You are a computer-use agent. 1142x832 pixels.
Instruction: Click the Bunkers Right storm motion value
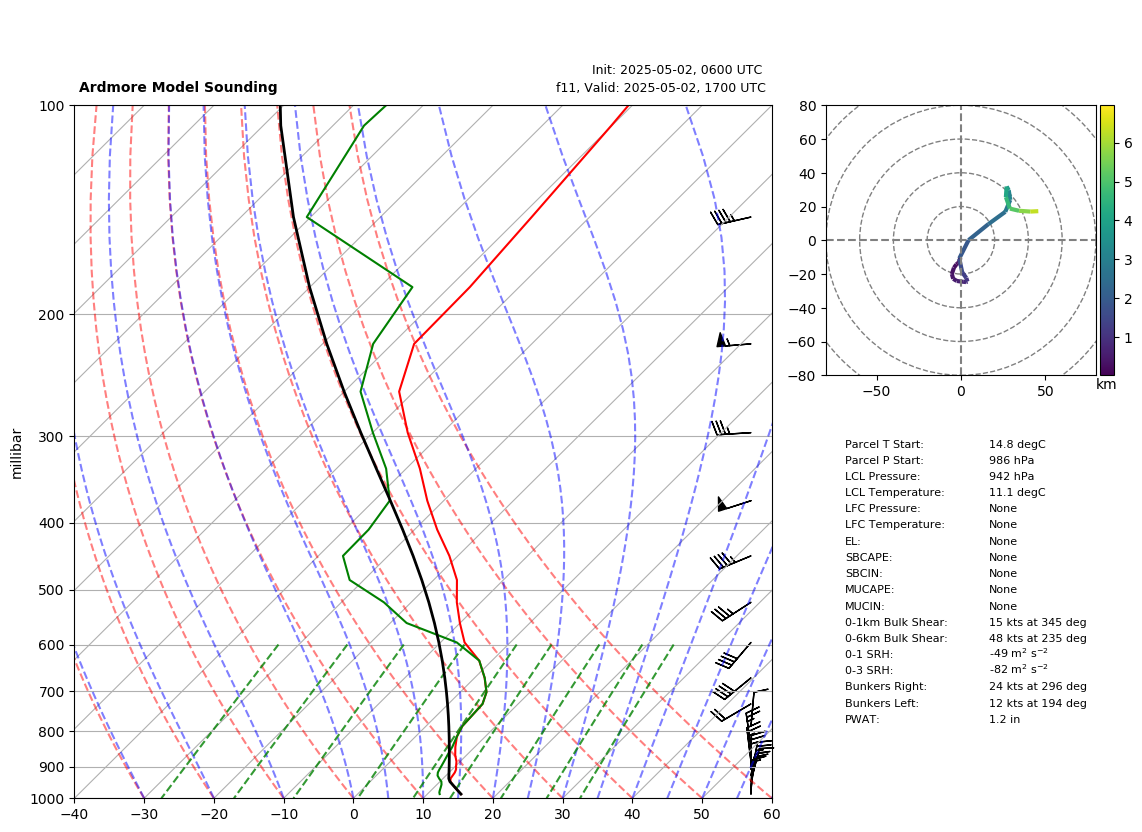click(1037, 686)
